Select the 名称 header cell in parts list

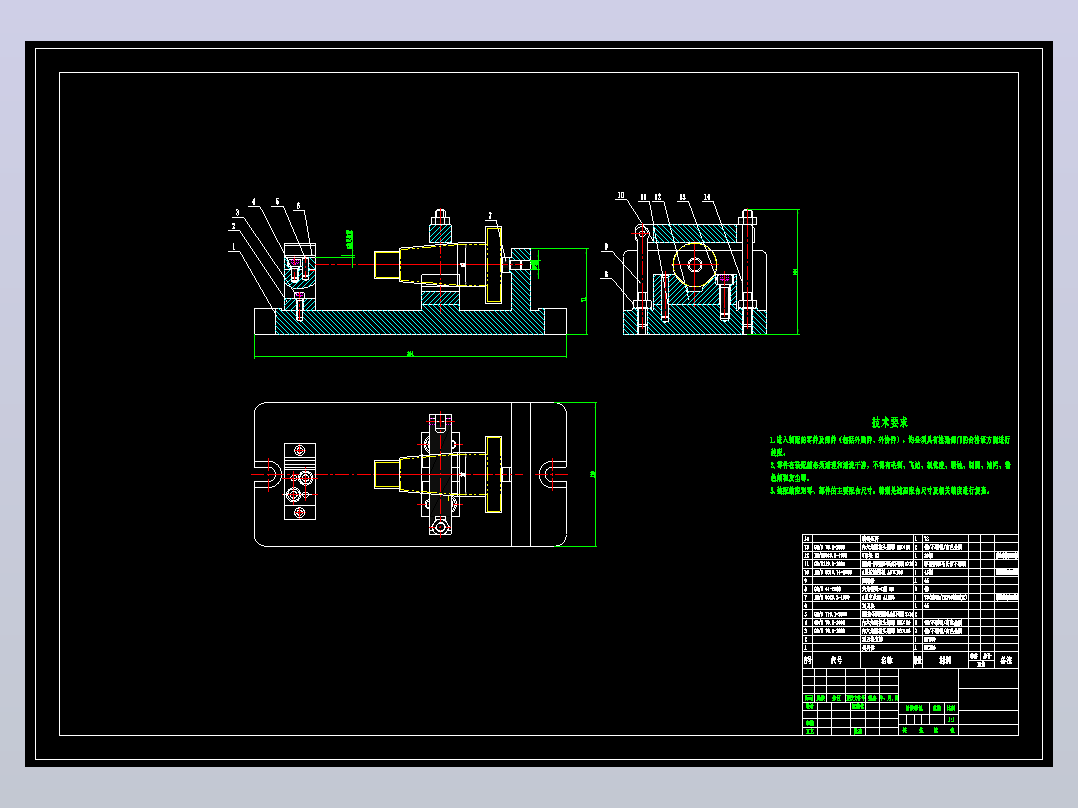[x=887, y=660]
